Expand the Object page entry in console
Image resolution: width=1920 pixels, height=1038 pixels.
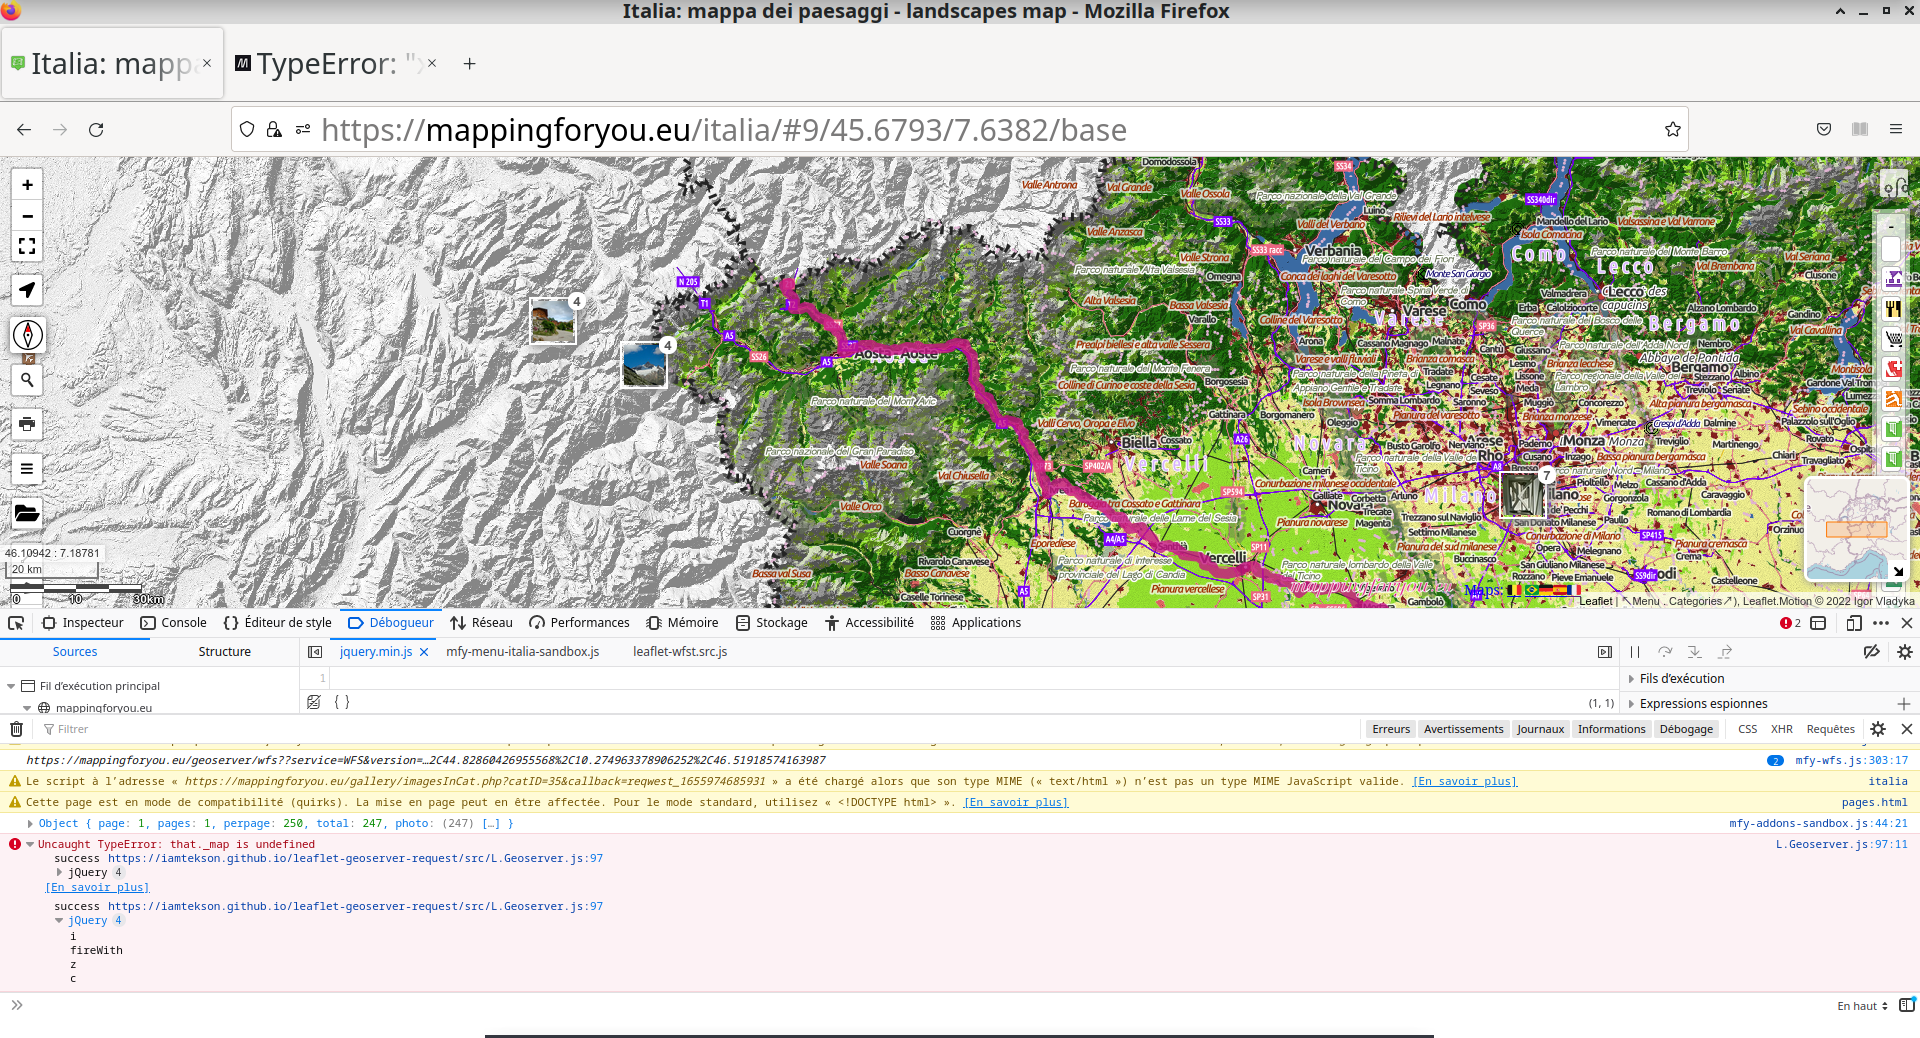coord(28,823)
